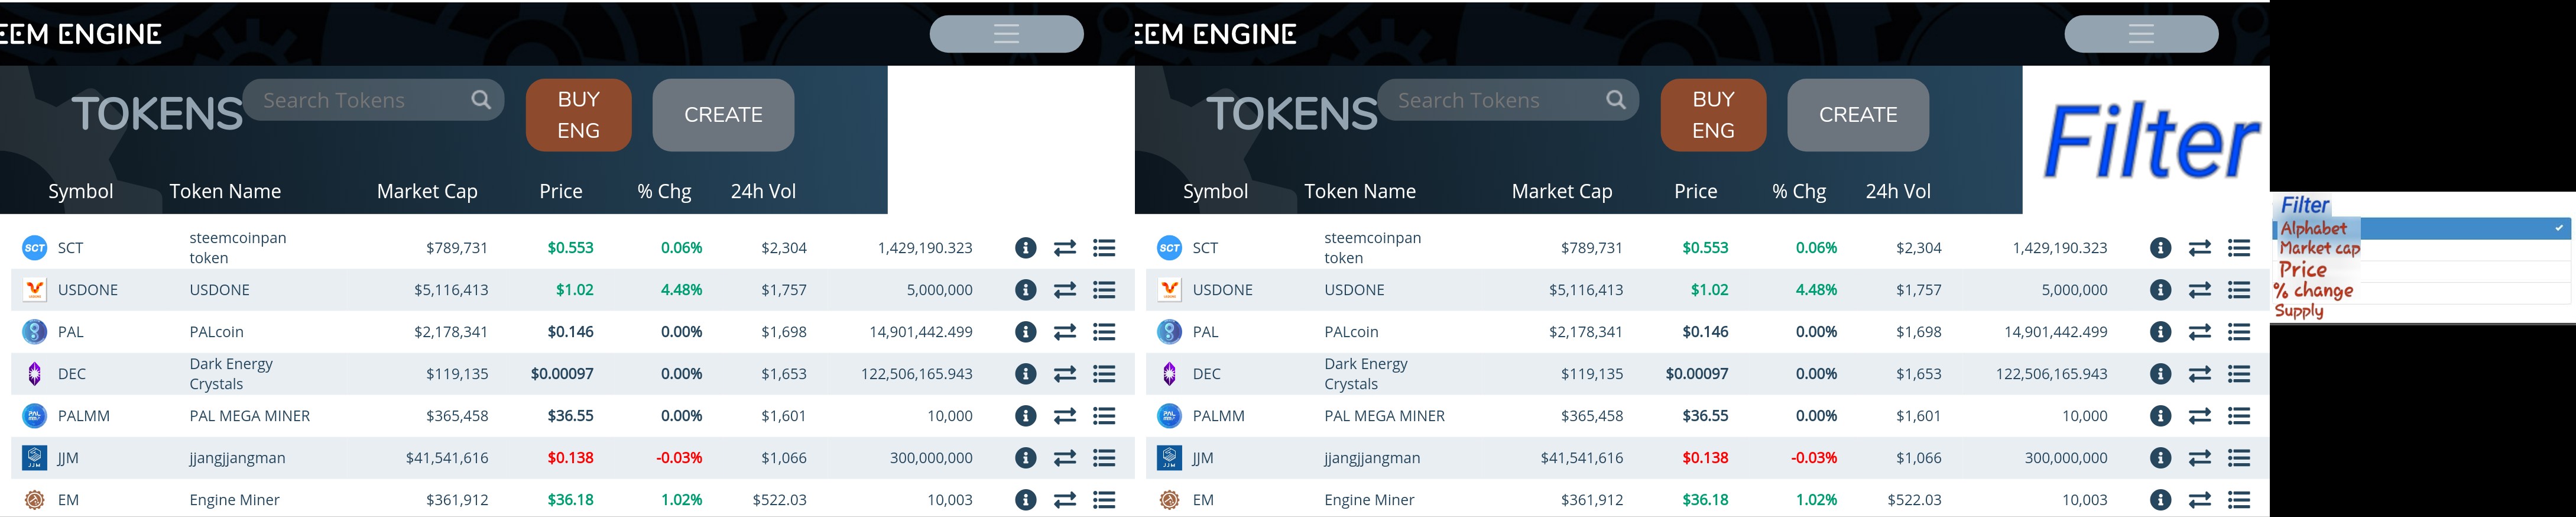This screenshot has height=517, width=2576.
Task: Click the 4.48% change on the right page
Action: (1816, 290)
